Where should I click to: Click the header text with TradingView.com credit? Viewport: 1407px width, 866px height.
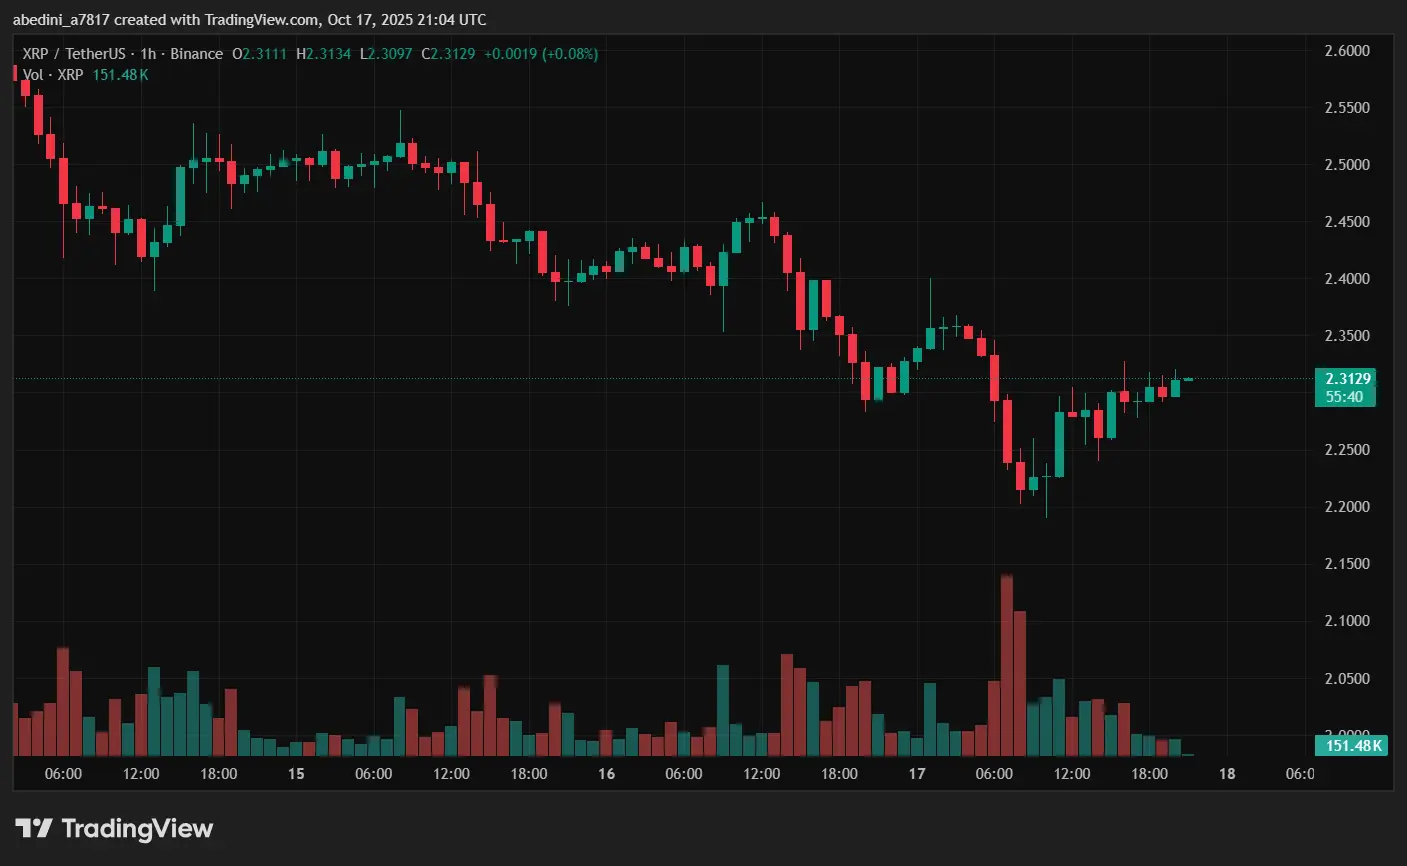point(249,20)
